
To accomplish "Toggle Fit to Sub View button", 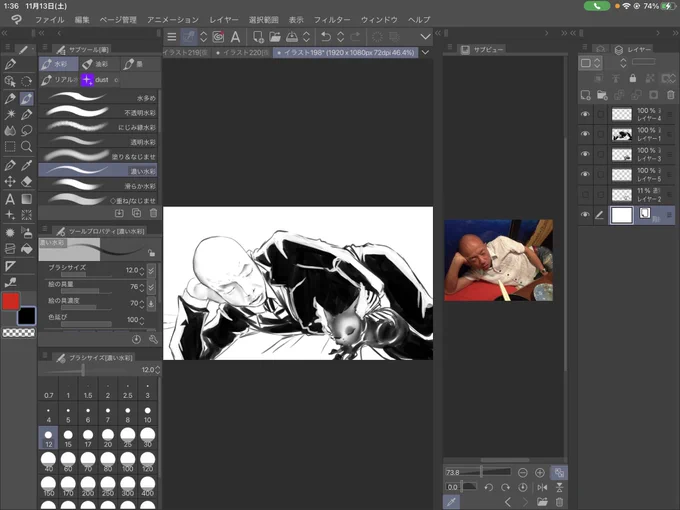I will 559,472.
